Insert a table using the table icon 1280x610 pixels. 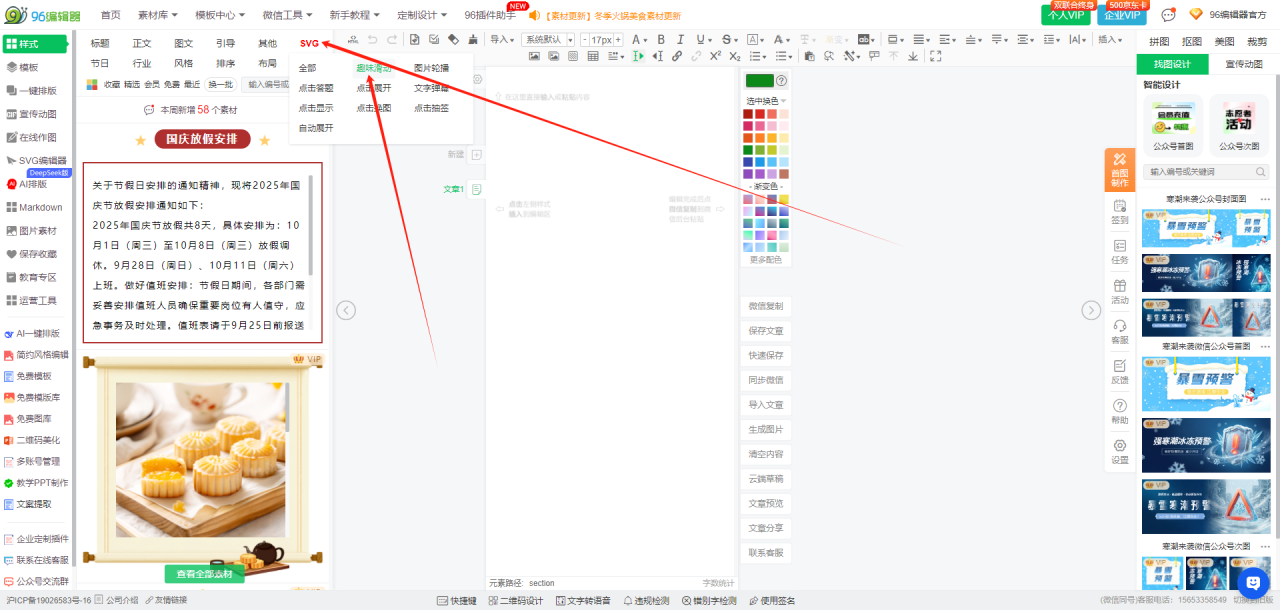593,56
